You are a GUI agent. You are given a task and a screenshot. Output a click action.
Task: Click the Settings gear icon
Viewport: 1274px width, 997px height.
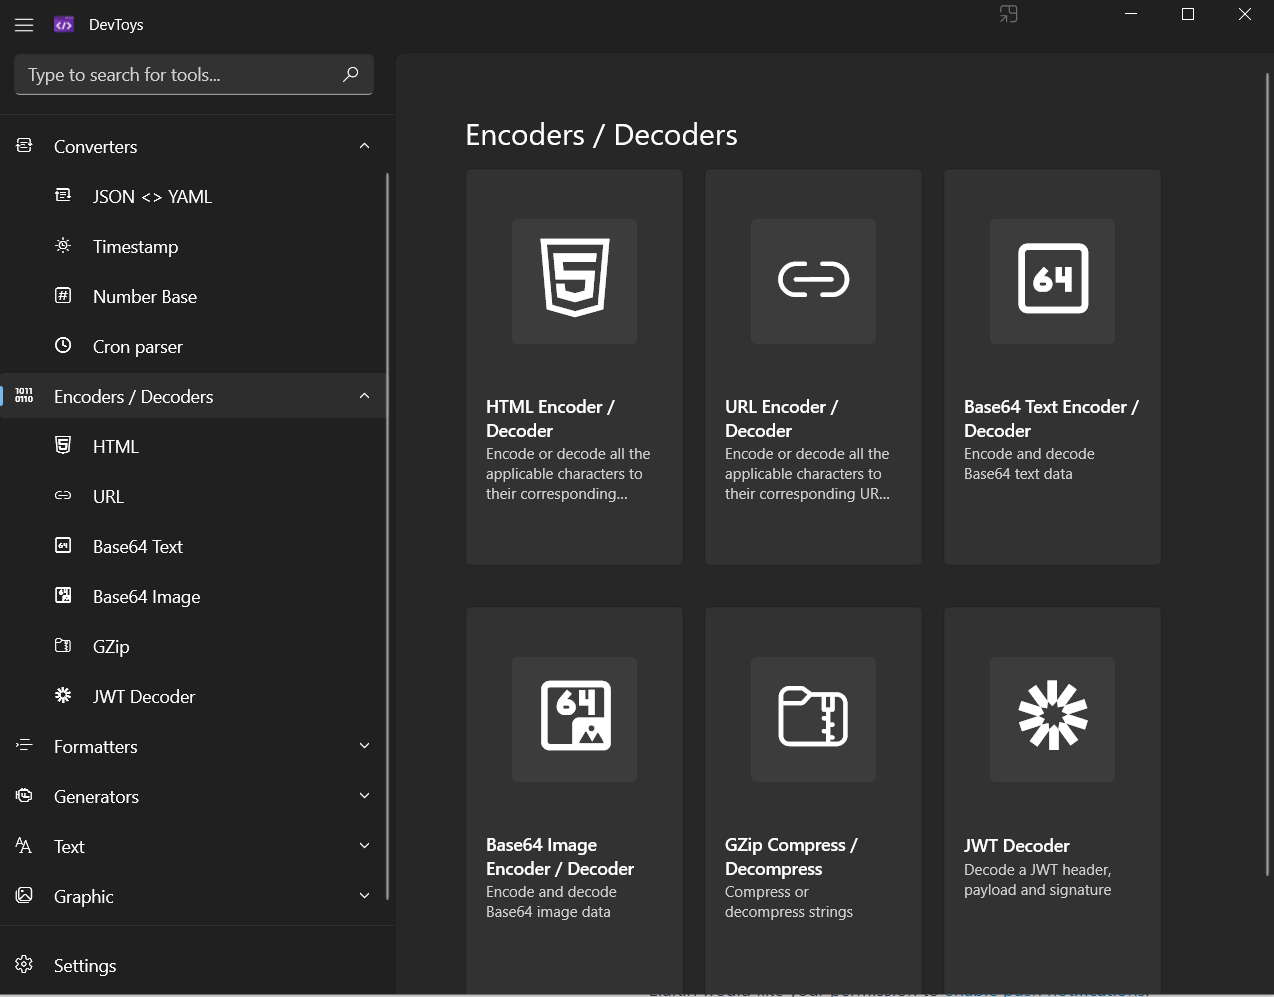pyautogui.click(x=24, y=965)
